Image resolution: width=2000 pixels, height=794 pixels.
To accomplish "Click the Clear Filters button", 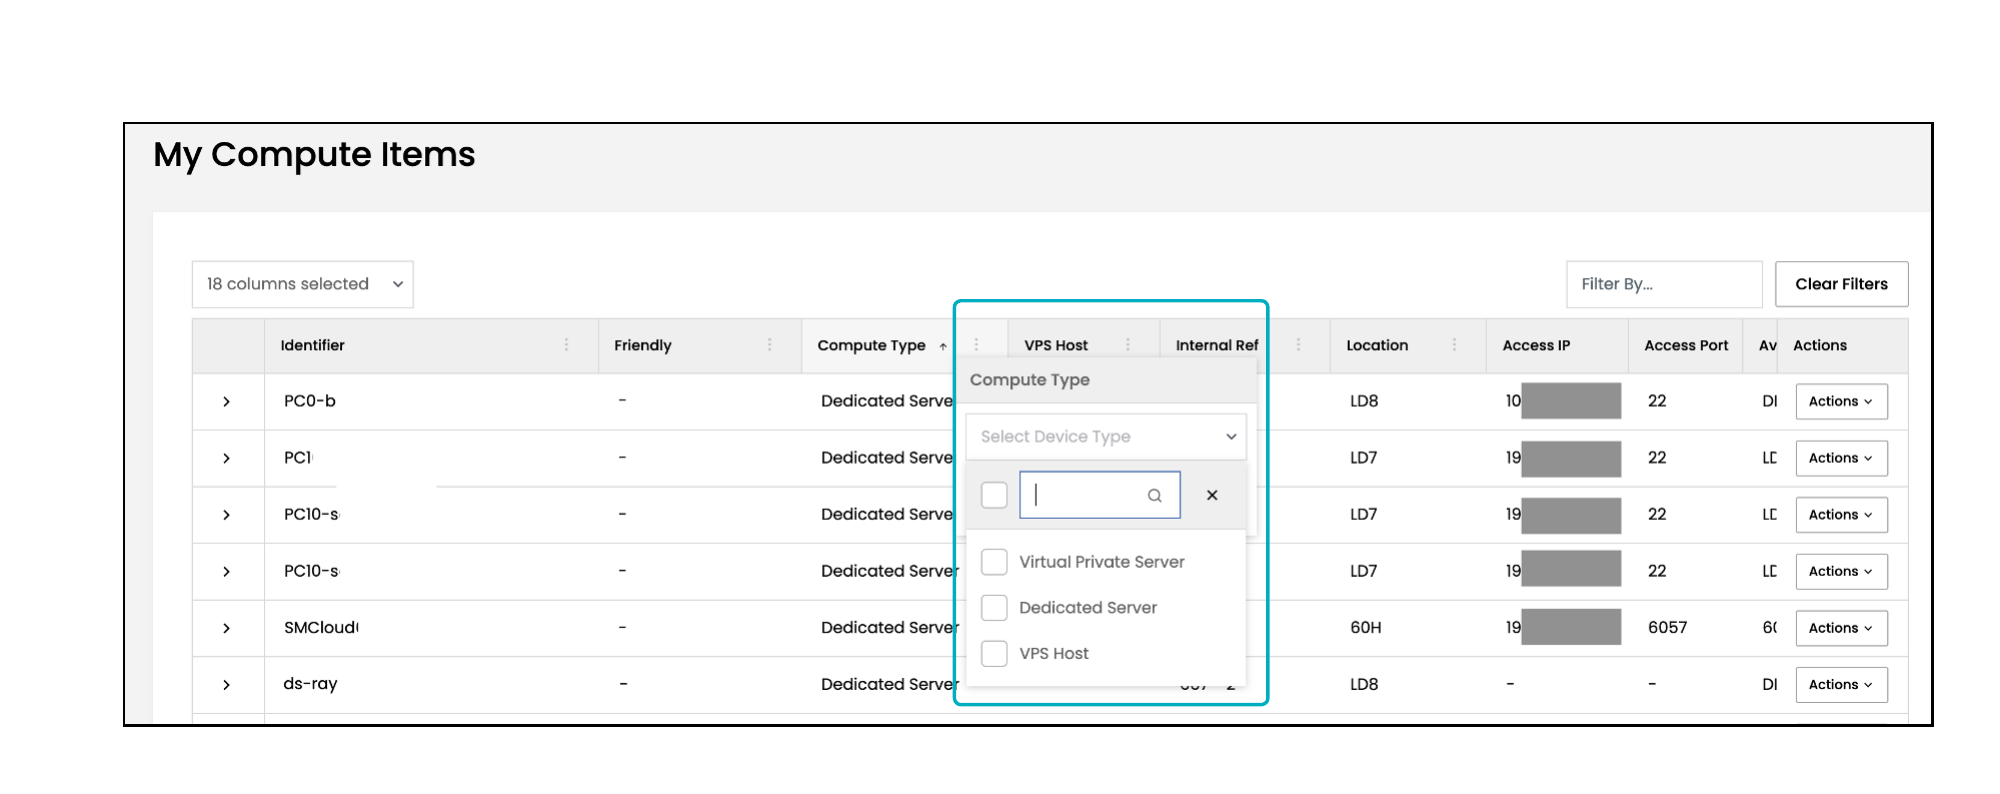I will point(1840,284).
